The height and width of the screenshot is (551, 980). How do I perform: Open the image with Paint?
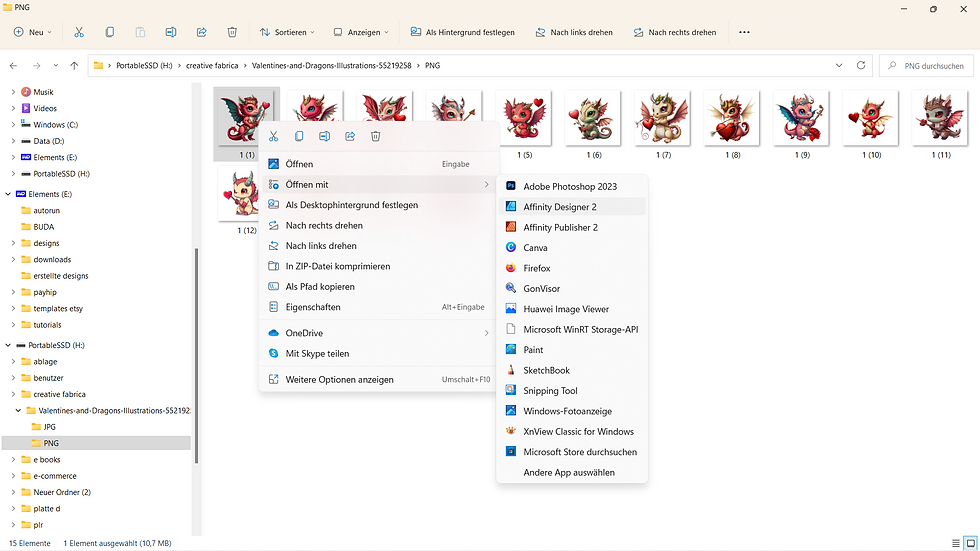[x=572, y=350]
